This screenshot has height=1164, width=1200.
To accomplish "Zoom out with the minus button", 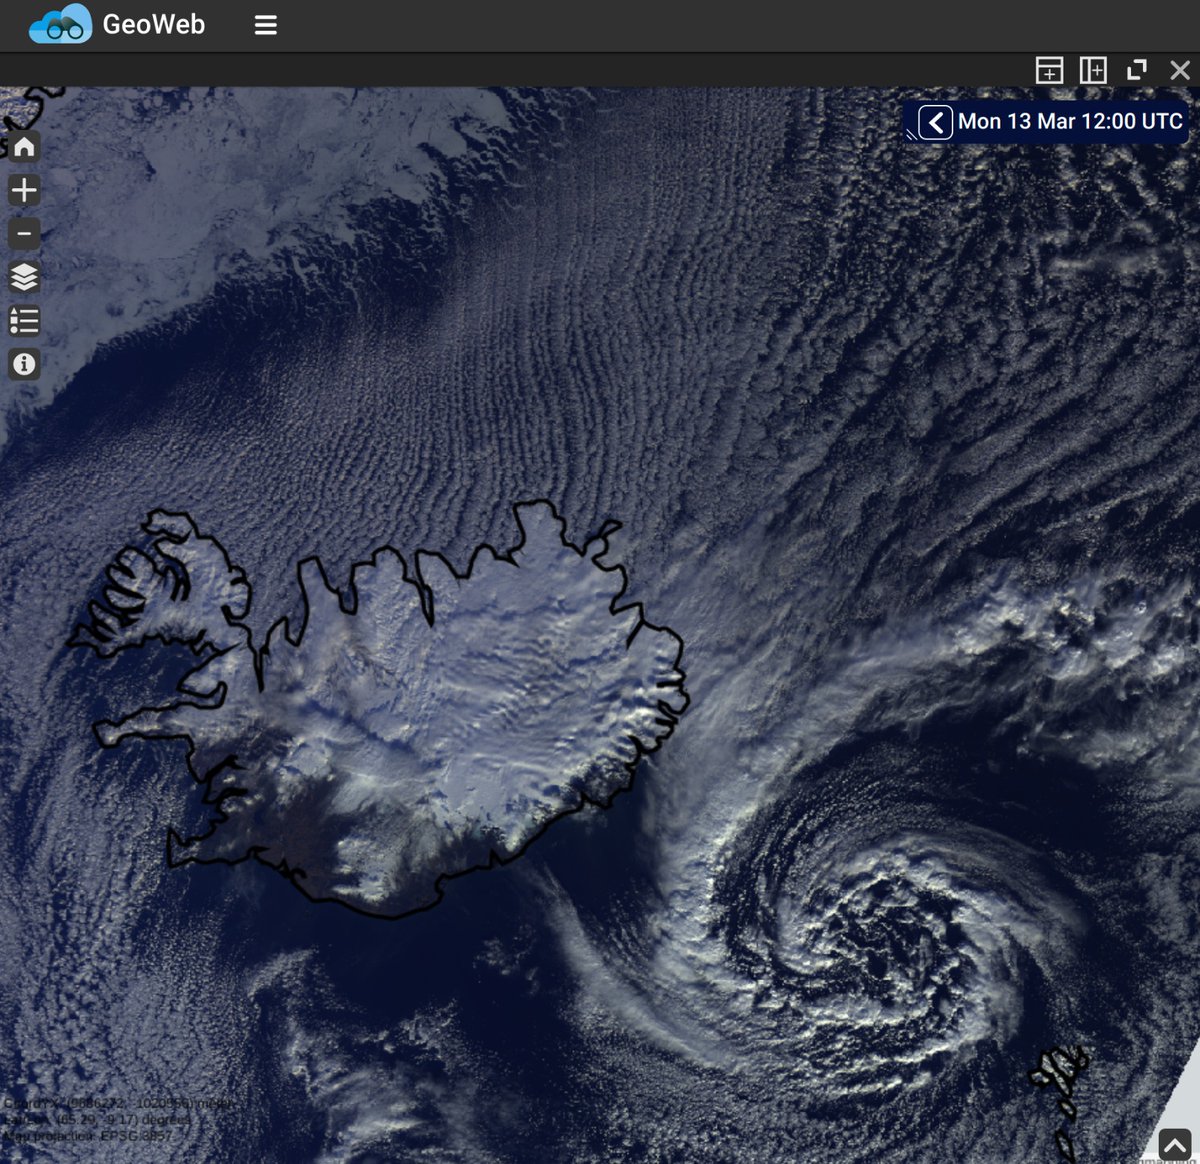I will 24,234.
